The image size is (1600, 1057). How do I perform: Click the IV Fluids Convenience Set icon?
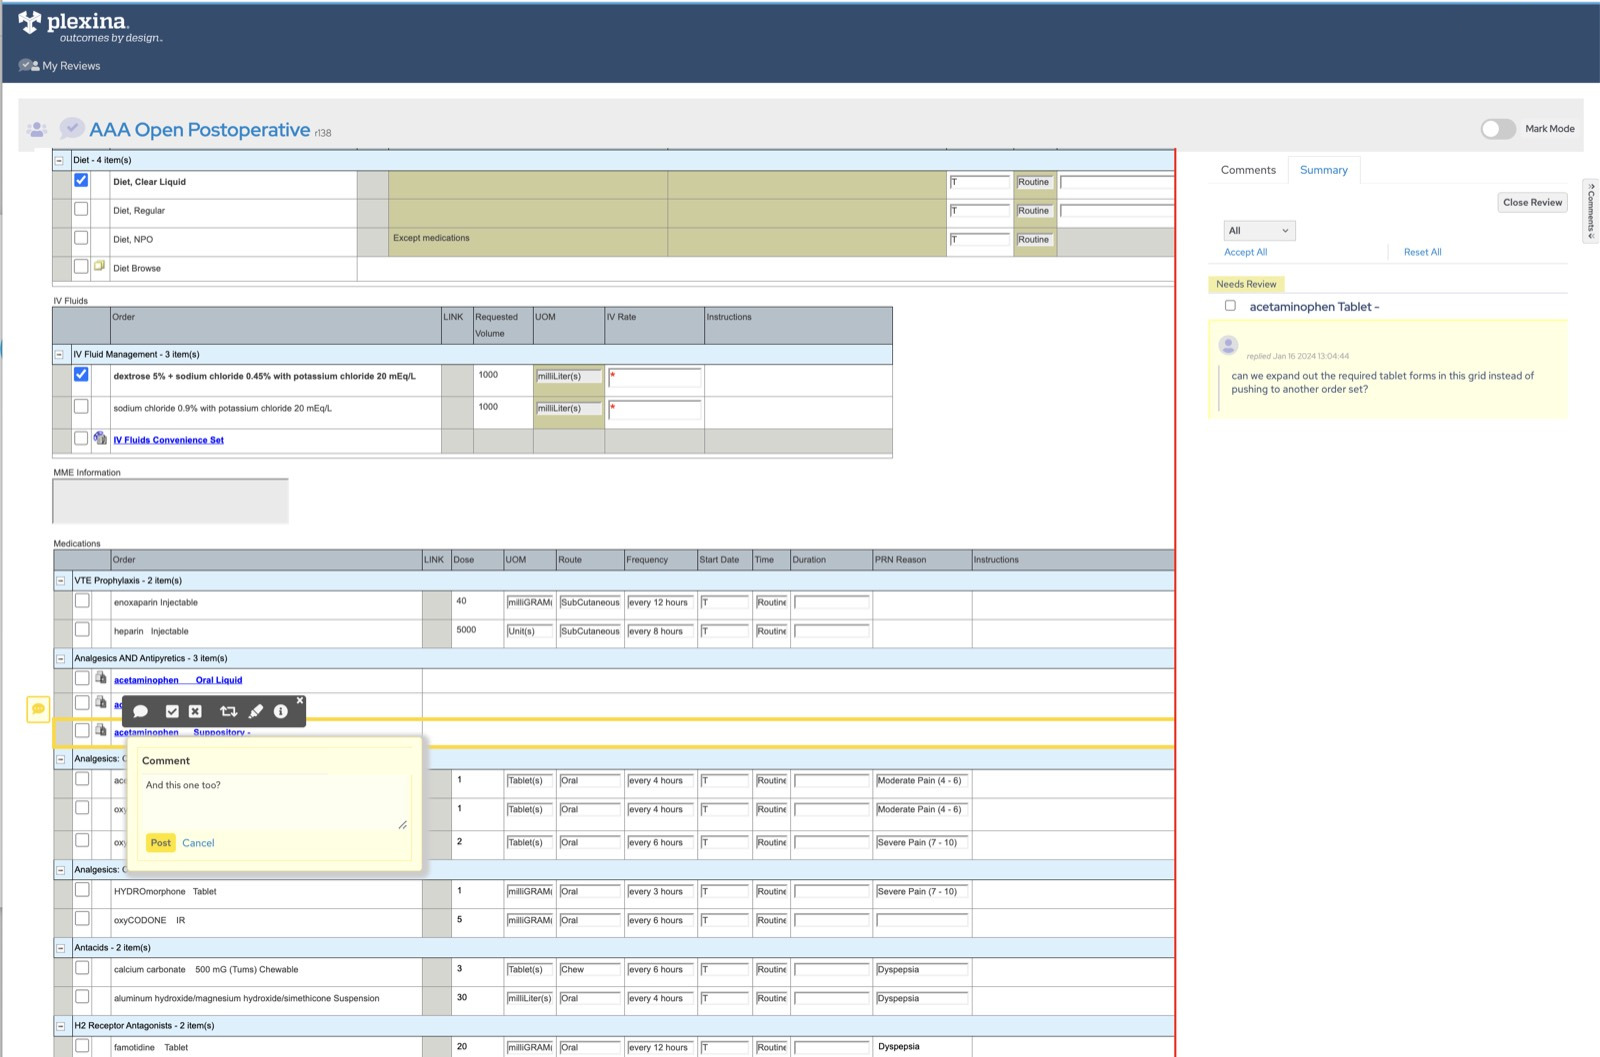(x=100, y=438)
